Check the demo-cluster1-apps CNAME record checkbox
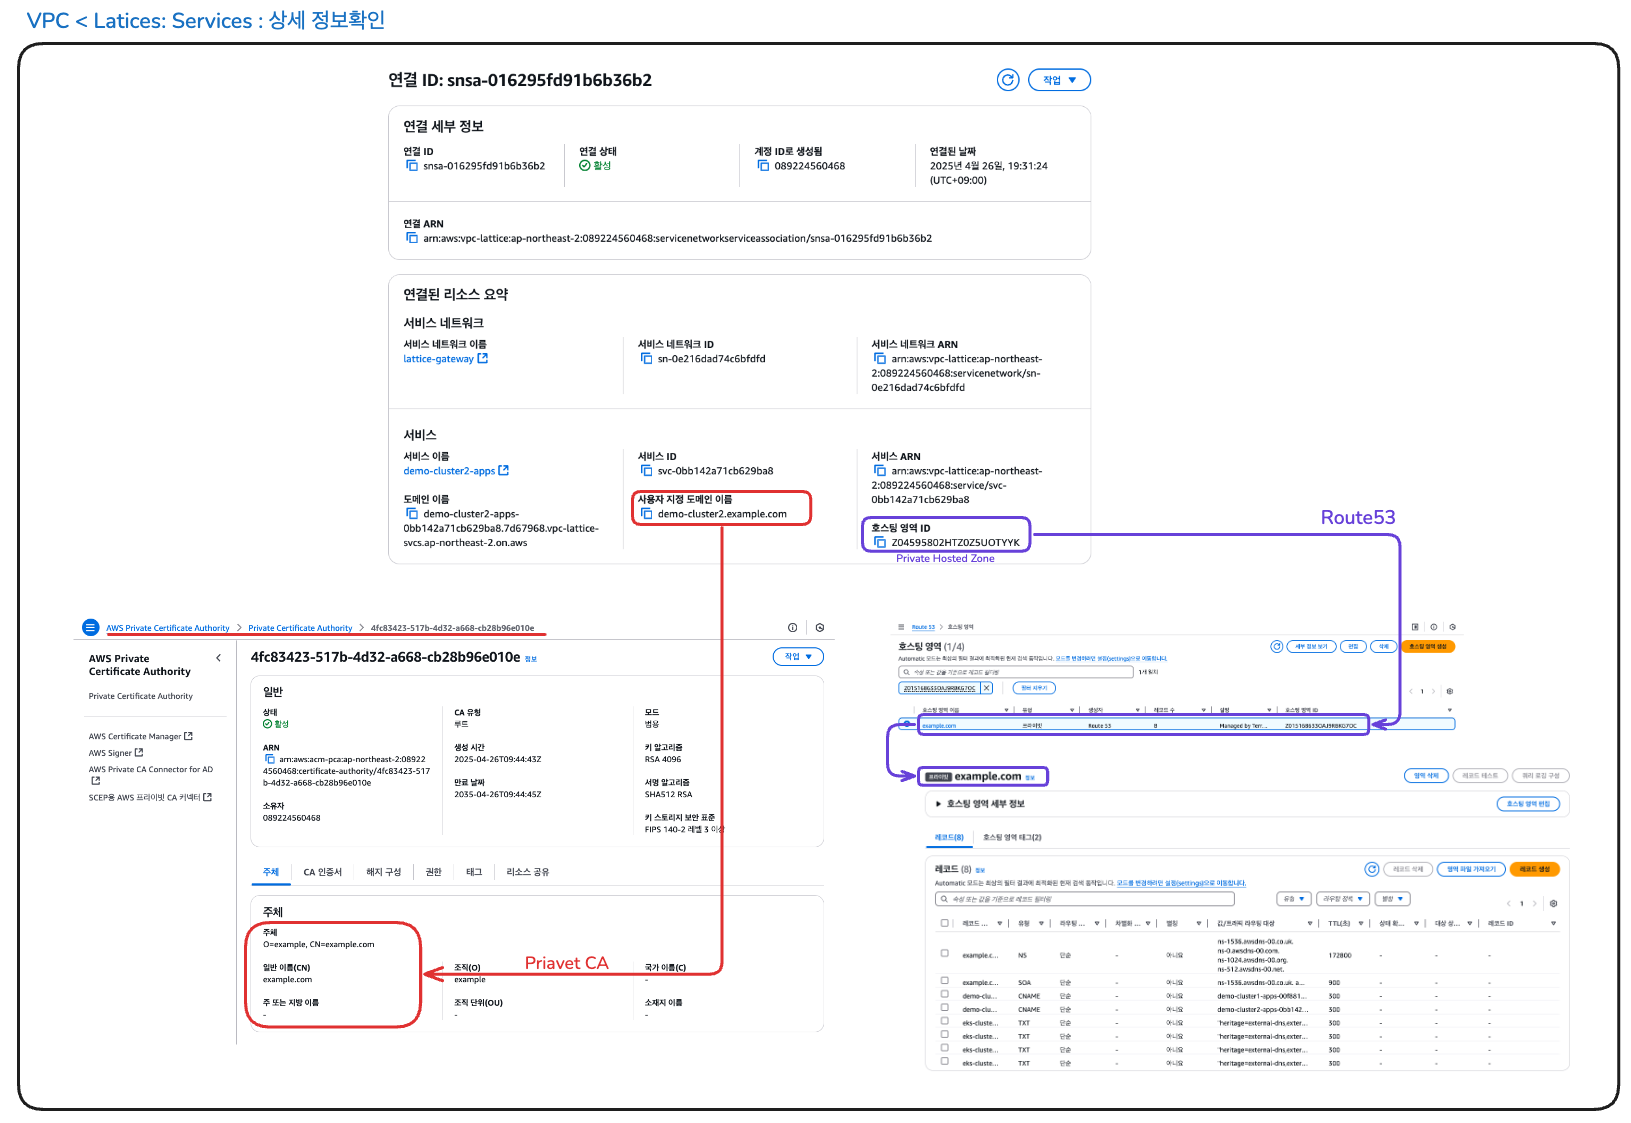The image size is (1631, 1123). point(945,995)
